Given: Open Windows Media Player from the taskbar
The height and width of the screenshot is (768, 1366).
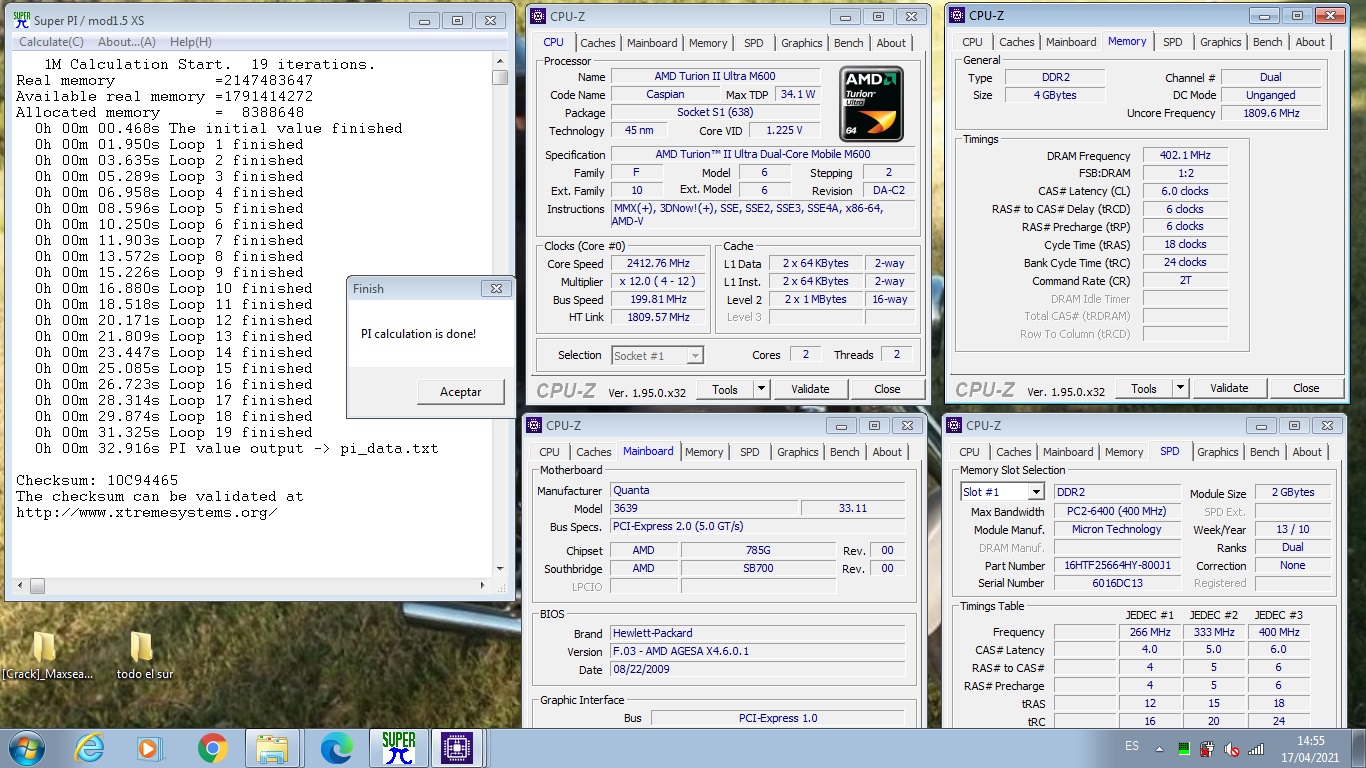Looking at the screenshot, I should [x=149, y=747].
